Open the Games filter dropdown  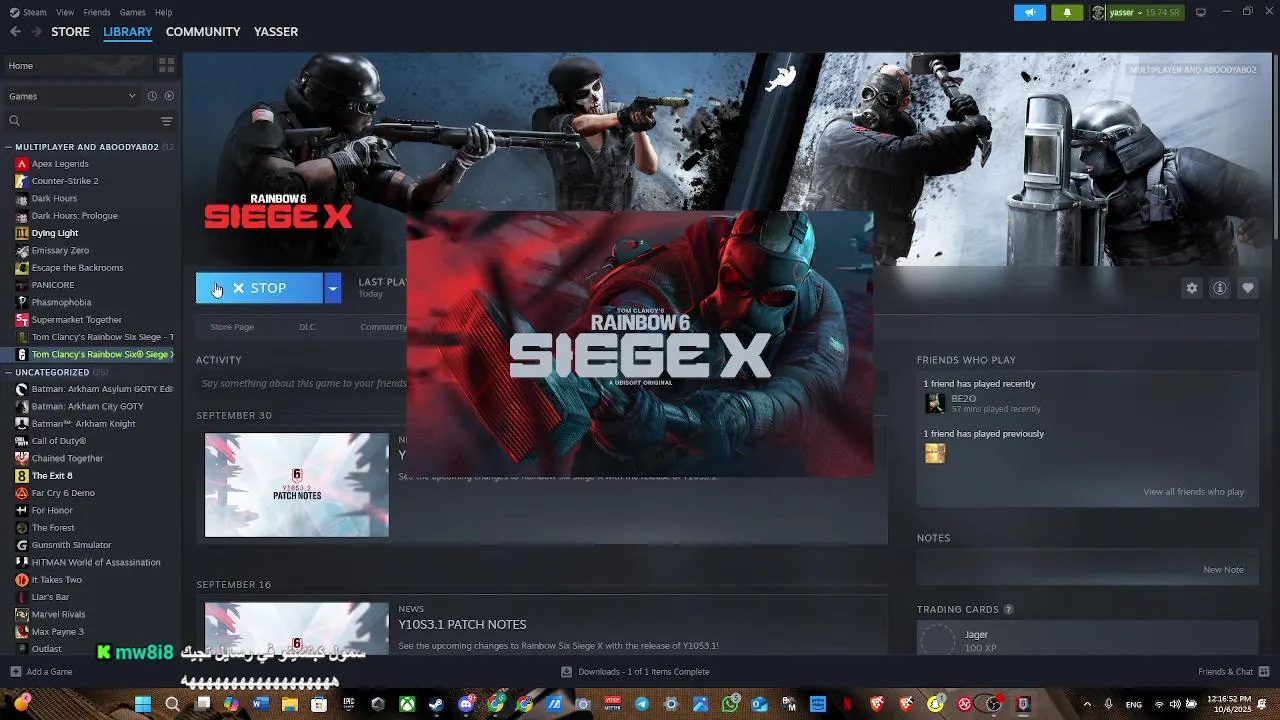72,96
